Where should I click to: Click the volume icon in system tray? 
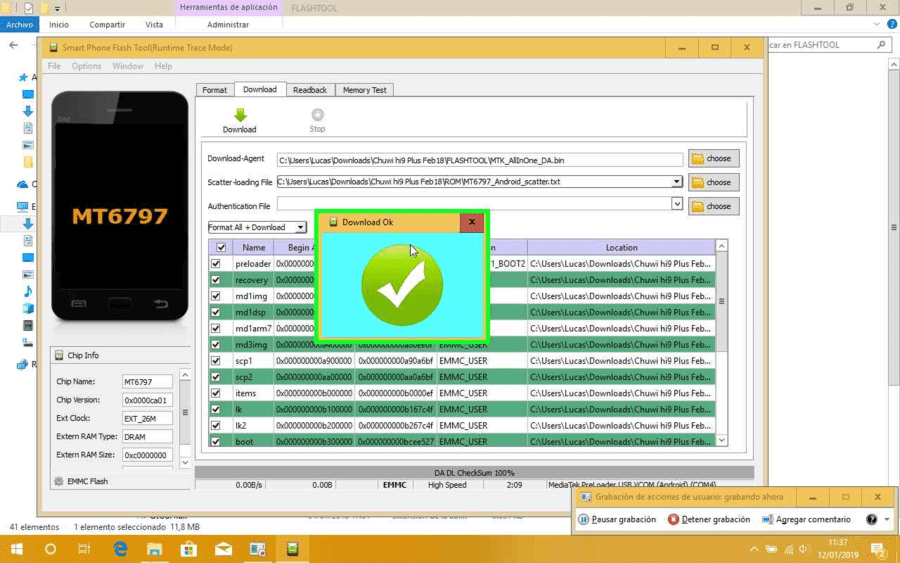[804, 549]
